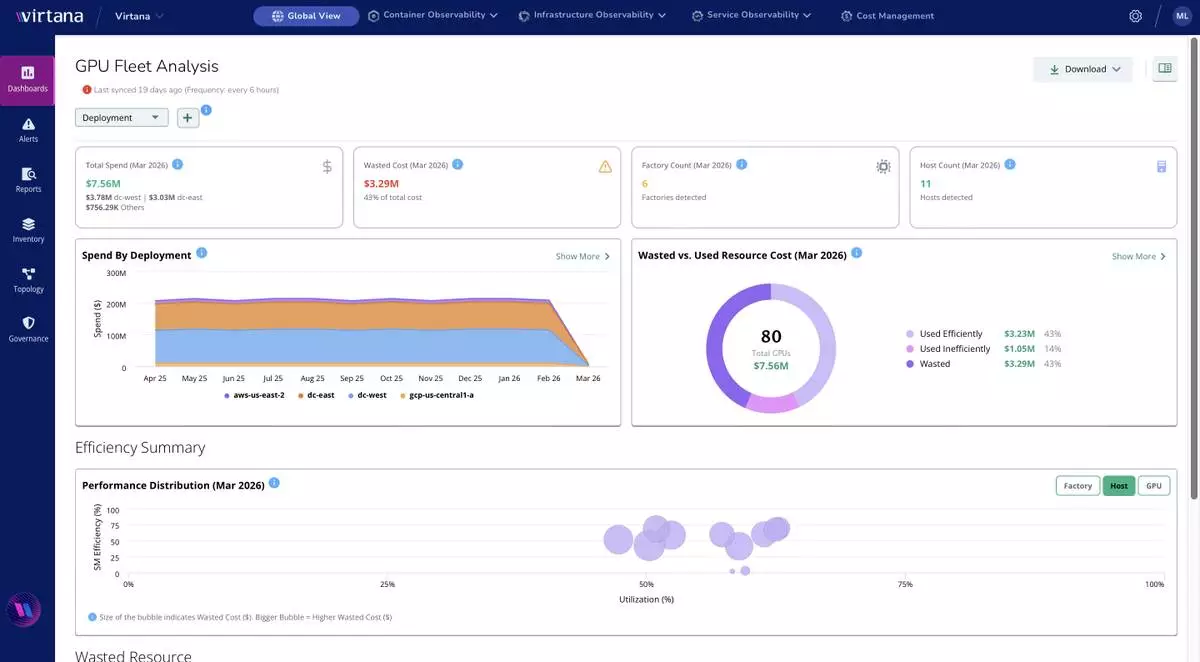This screenshot has height=662, width=1200.
Task: Go to Inventory in the sidebar
Action: coord(28,229)
